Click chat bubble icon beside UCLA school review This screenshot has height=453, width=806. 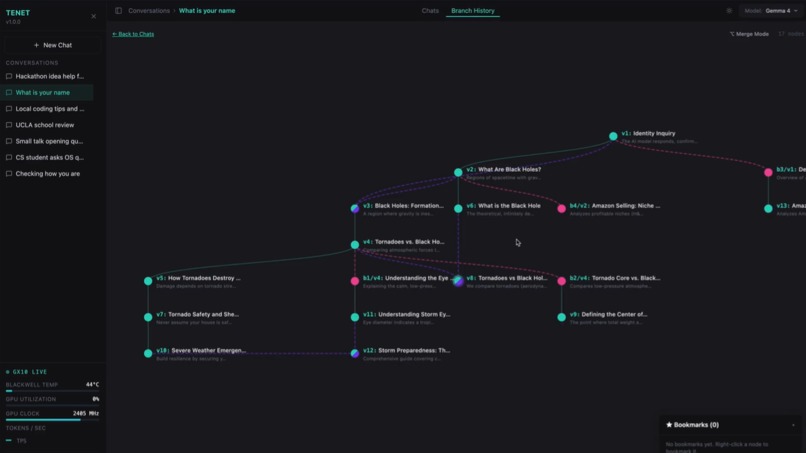[x=9, y=125]
